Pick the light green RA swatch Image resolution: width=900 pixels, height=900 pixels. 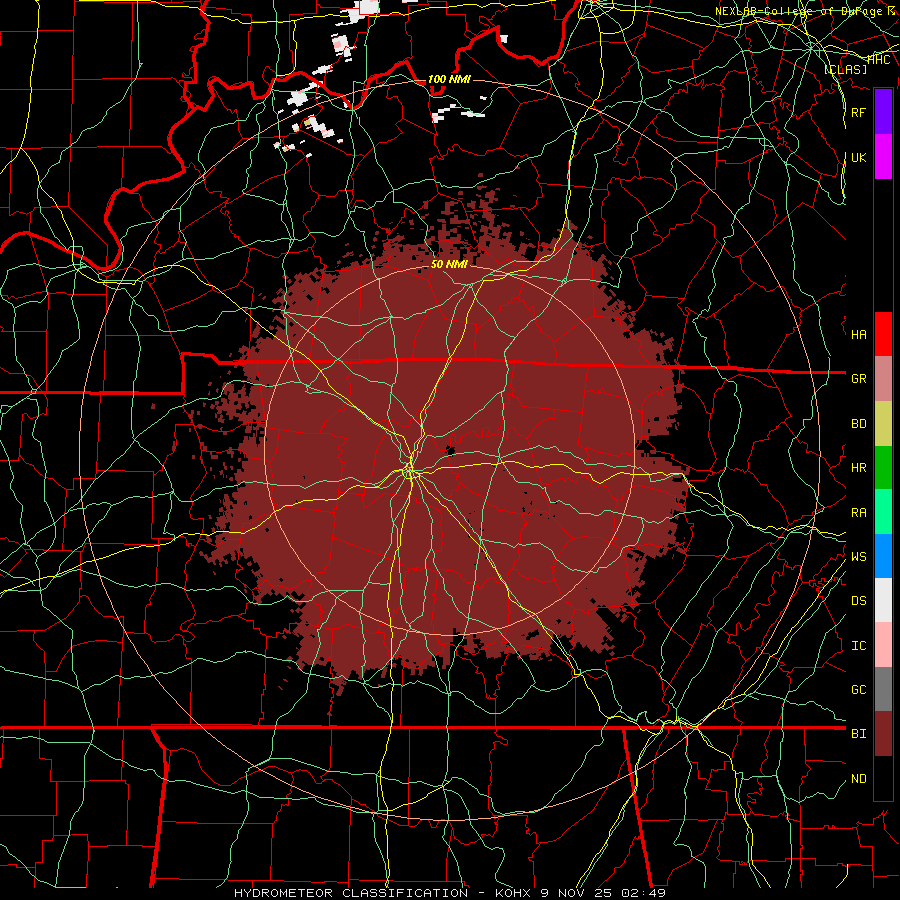[x=883, y=511]
